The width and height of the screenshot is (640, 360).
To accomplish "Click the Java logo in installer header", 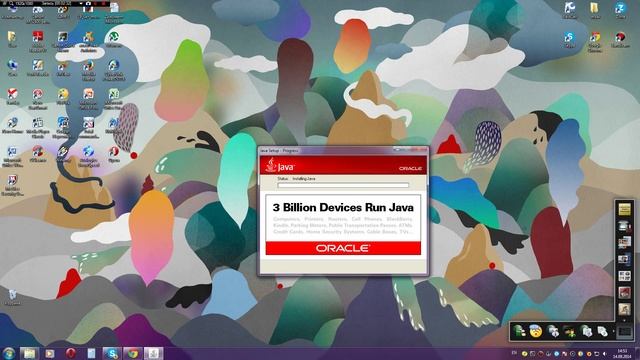I will coord(280,165).
